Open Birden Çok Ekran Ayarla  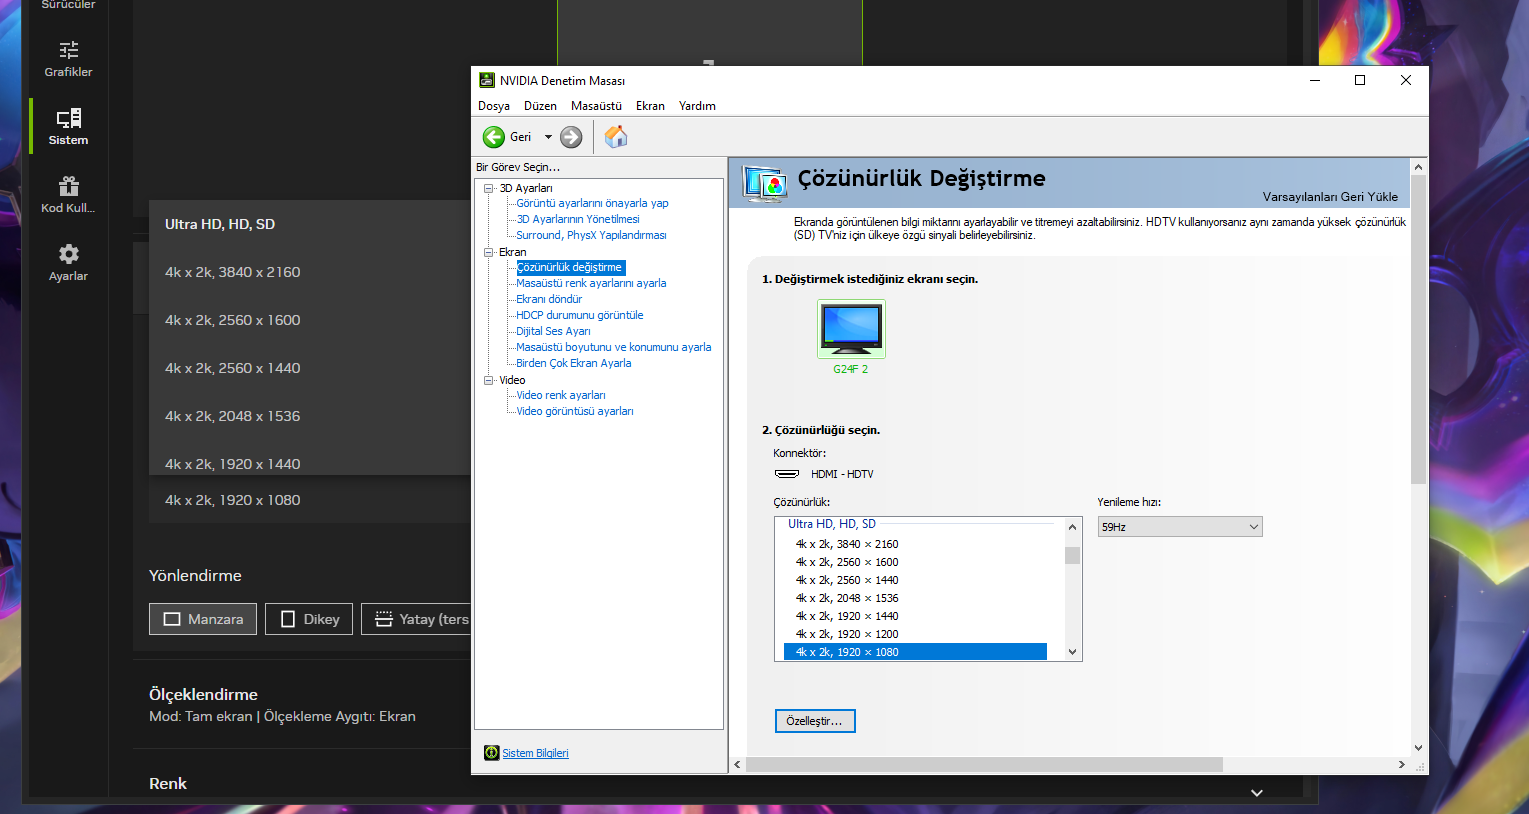click(574, 363)
